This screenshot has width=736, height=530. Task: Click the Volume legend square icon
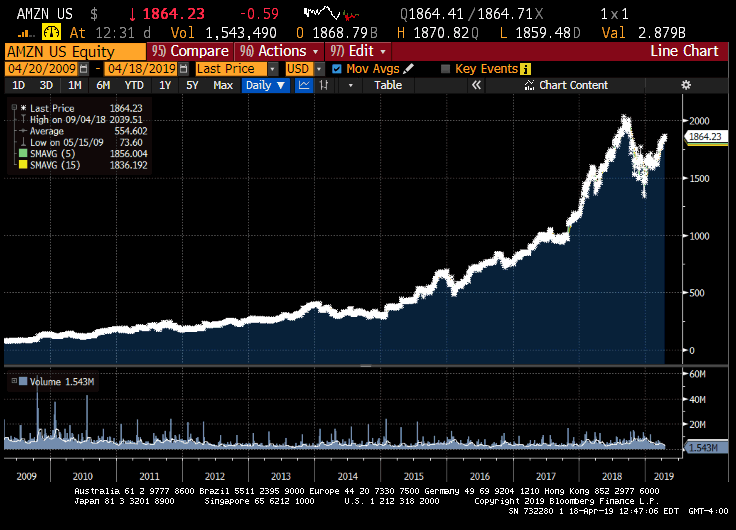click(x=23, y=381)
